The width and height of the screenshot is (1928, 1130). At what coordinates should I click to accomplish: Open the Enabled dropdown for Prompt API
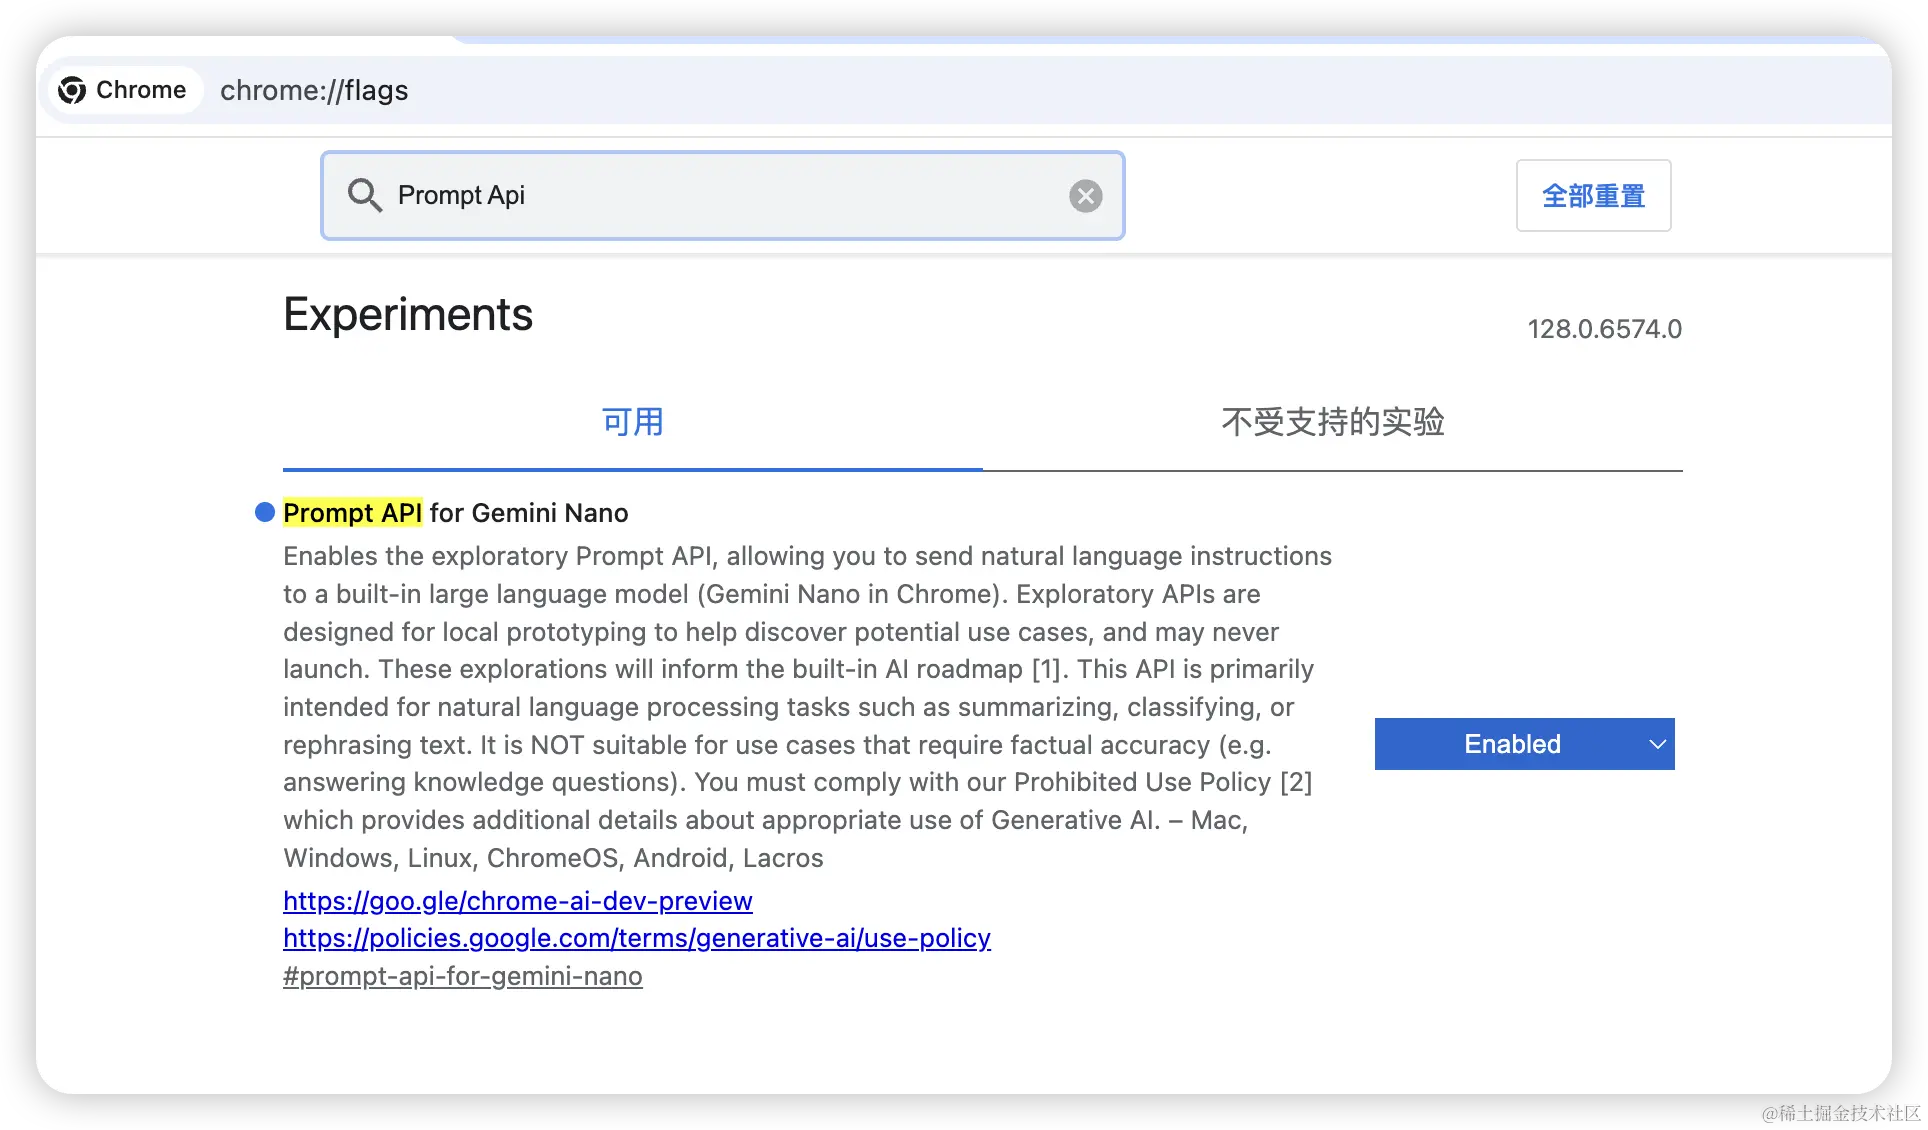(x=1524, y=744)
